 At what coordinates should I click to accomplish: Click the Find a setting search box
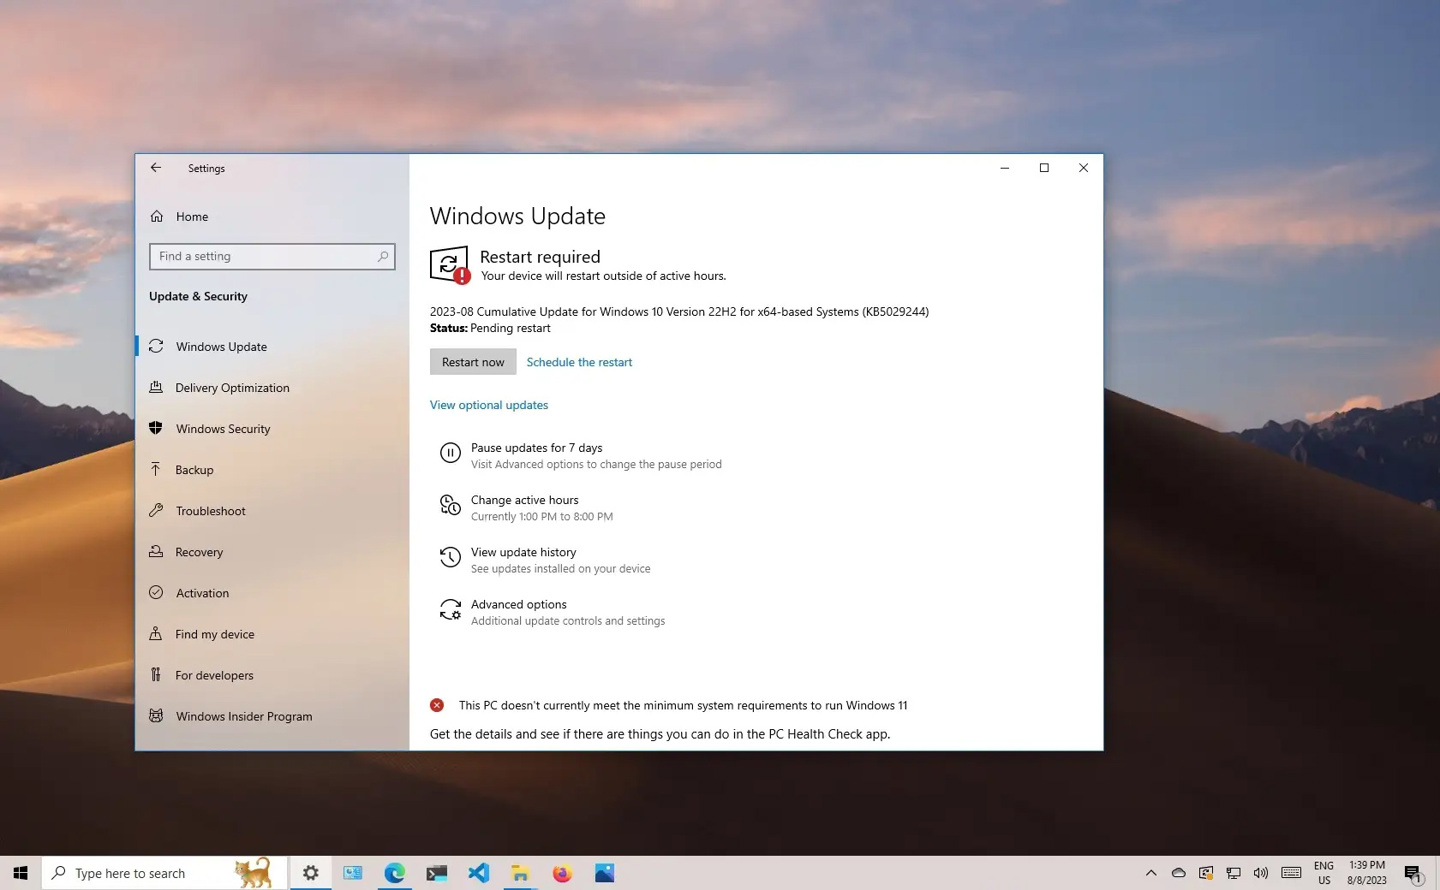[x=272, y=256]
